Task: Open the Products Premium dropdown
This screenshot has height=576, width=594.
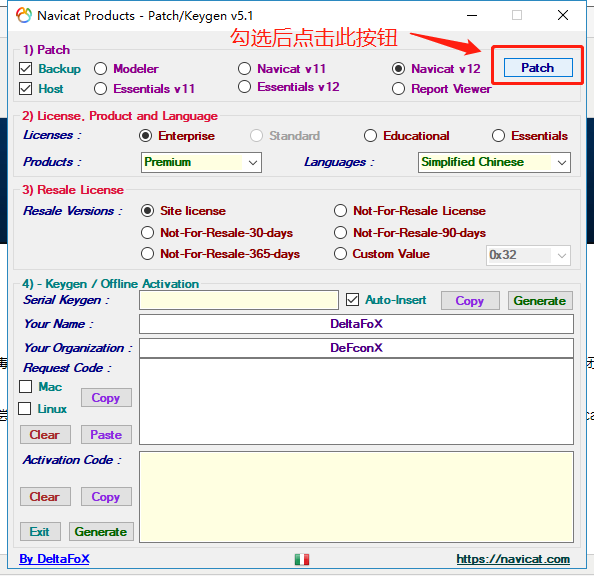Action: (201, 163)
